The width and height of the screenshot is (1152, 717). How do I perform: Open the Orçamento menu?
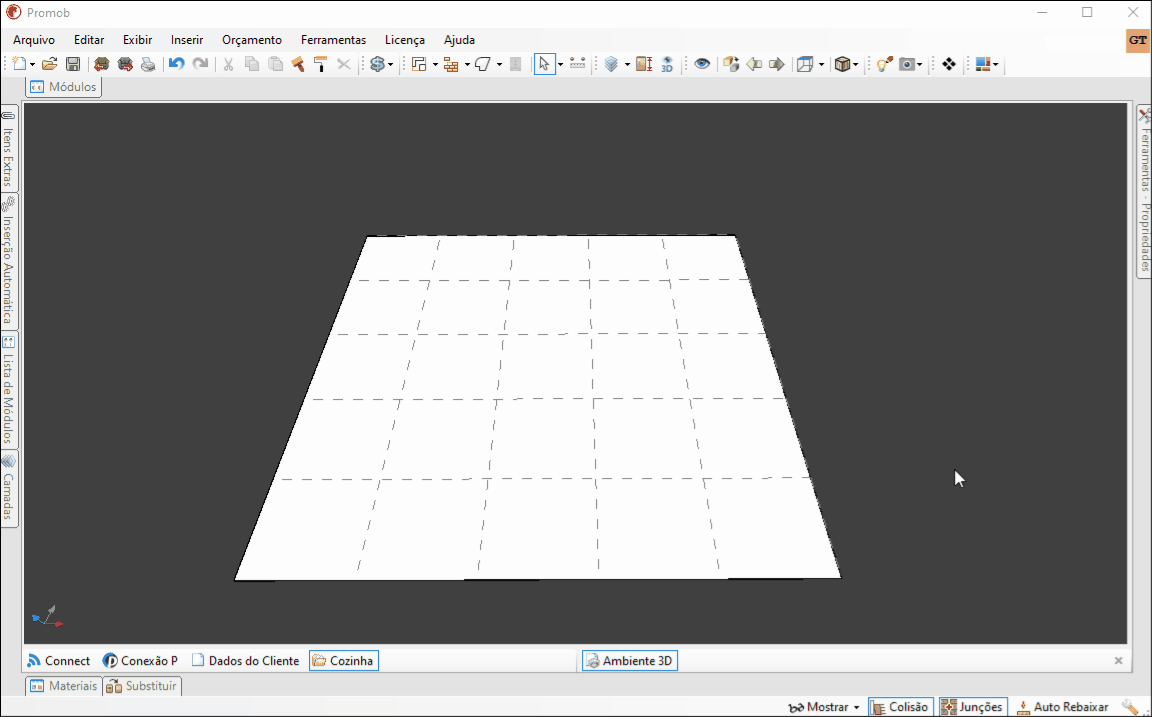coord(252,40)
